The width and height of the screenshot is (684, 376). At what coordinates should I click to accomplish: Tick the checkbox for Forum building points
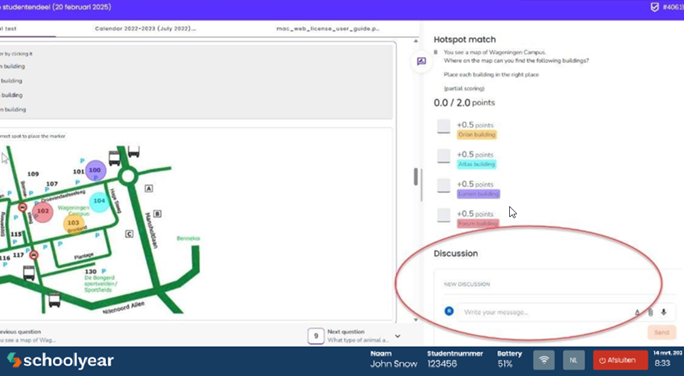pos(444,215)
